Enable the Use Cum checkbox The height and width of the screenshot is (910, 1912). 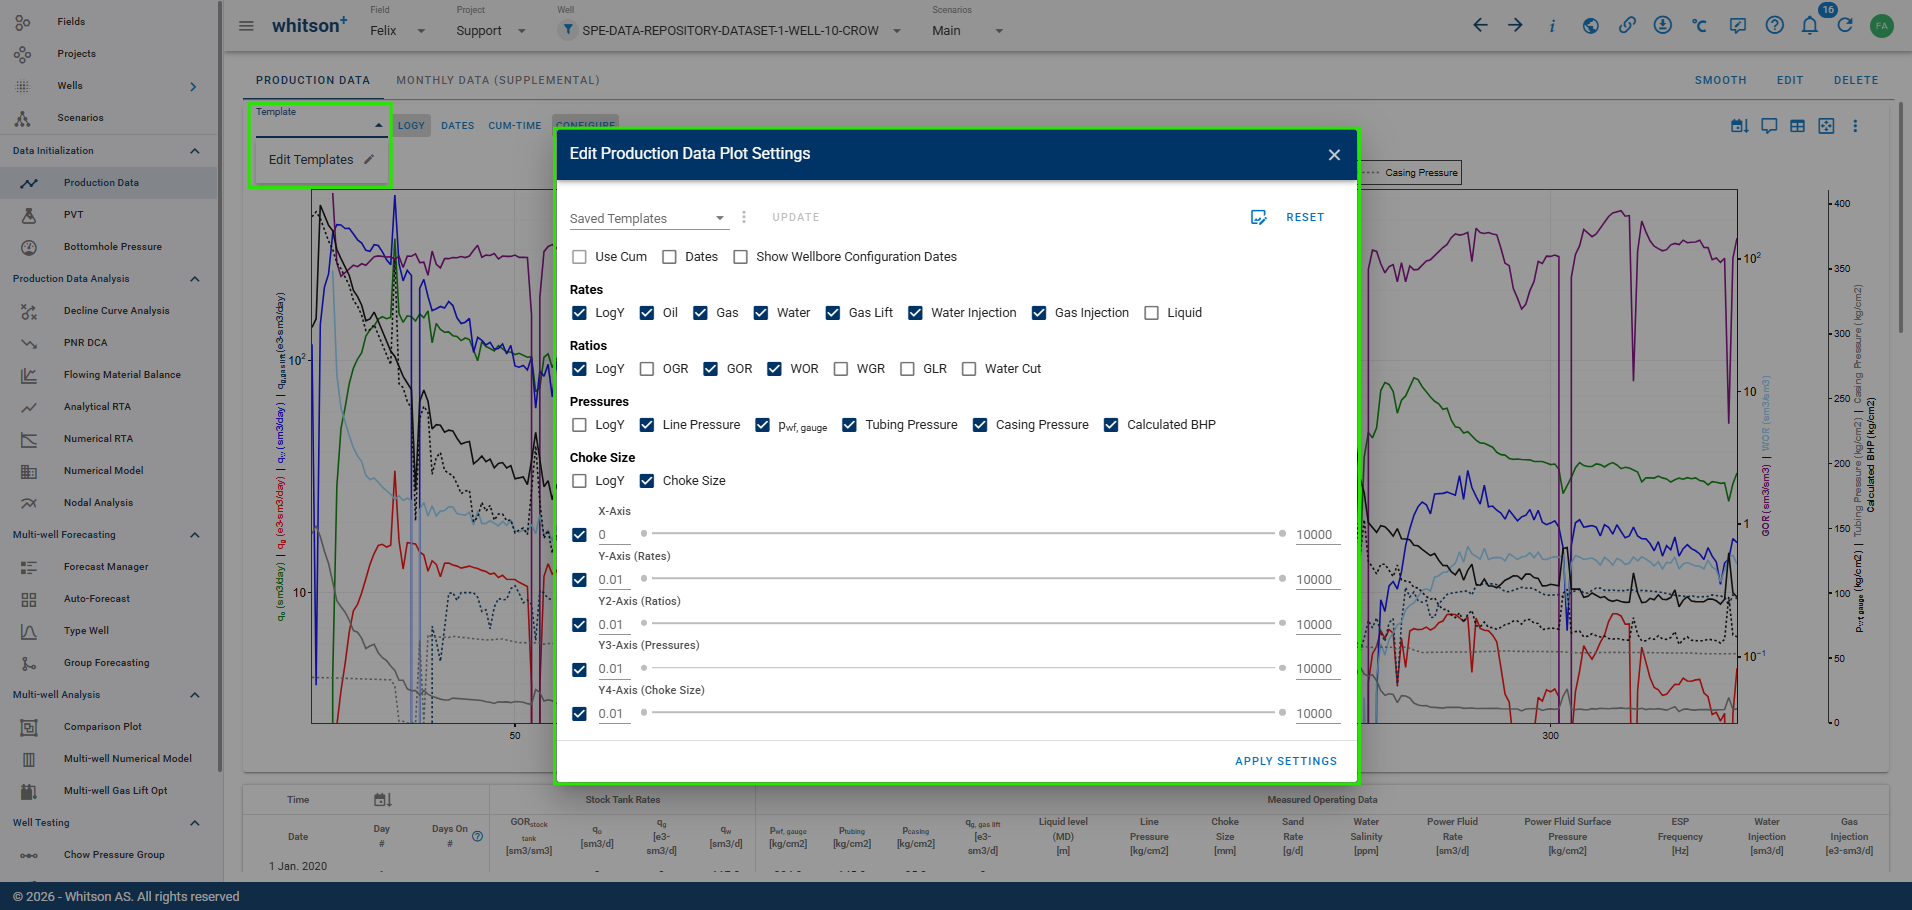579,257
